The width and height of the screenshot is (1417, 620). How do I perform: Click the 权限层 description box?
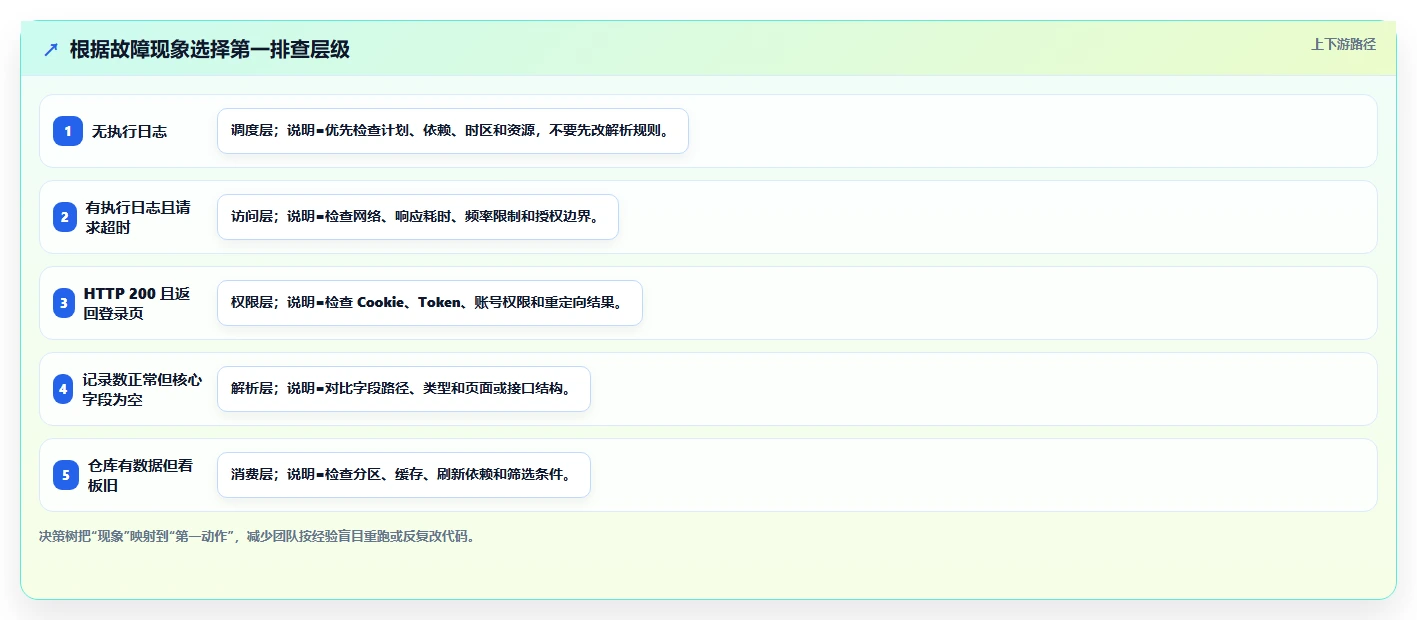[430, 303]
